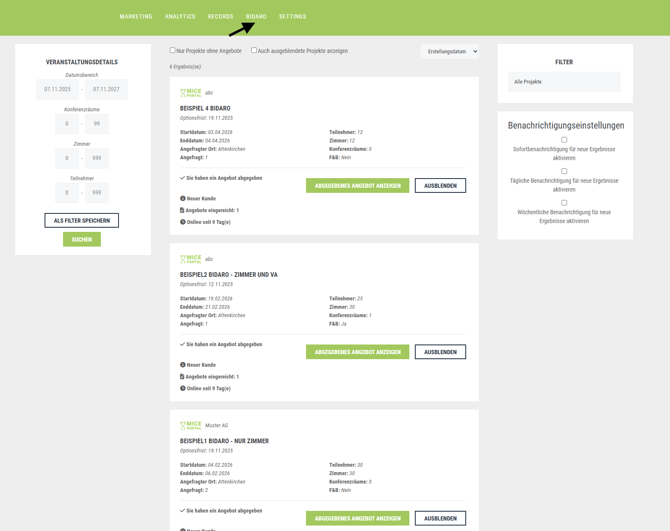Enable 'Nur Projekte ohne Angebote' checkbox

click(x=172, y=50)
